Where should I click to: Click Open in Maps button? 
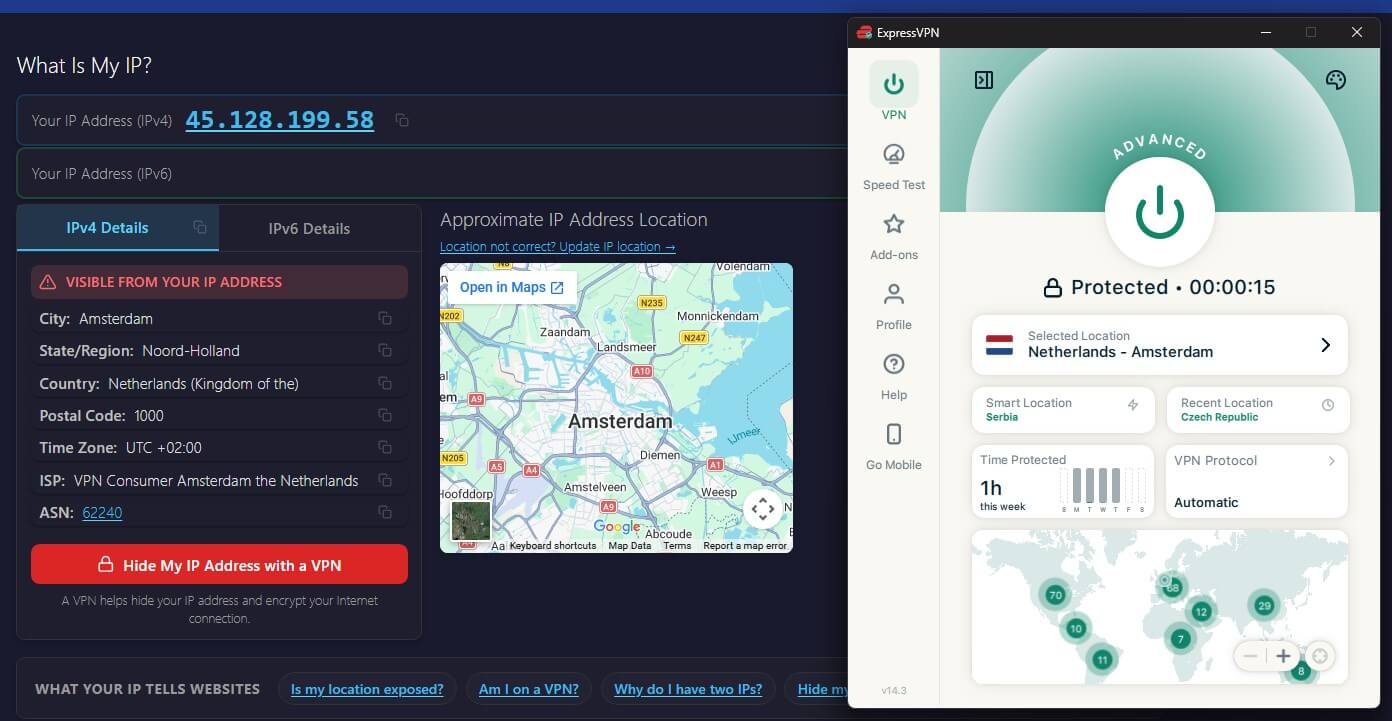[x=511, y=288]
